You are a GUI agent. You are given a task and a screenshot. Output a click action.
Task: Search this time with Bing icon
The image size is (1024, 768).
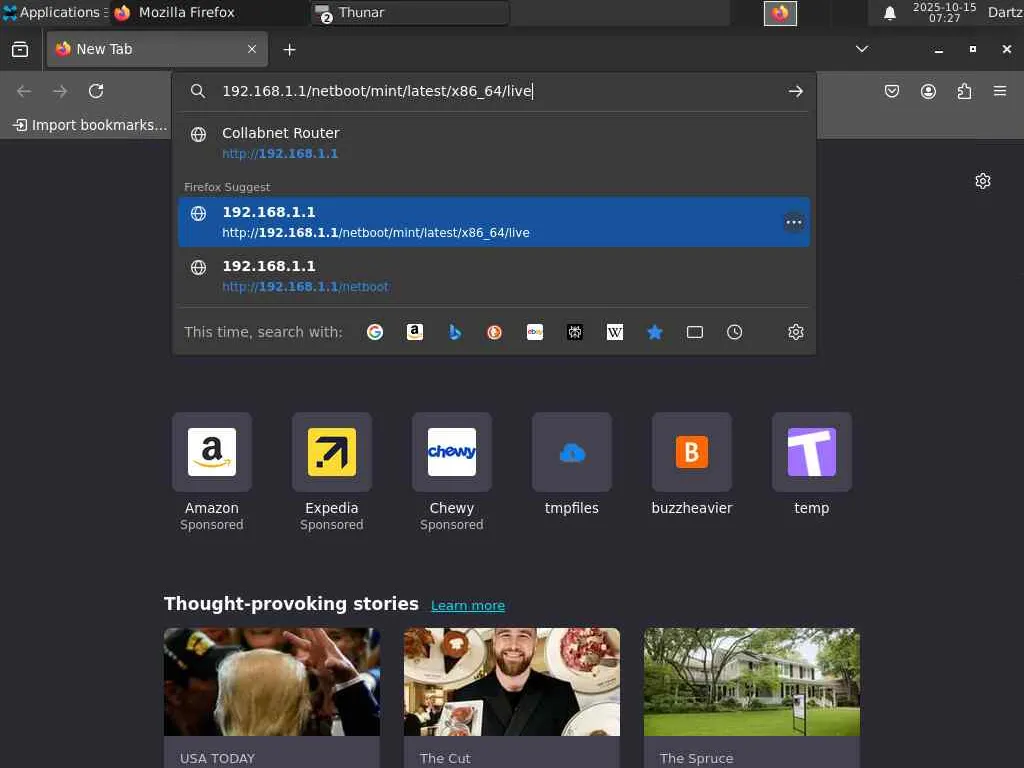coord(455,332)
